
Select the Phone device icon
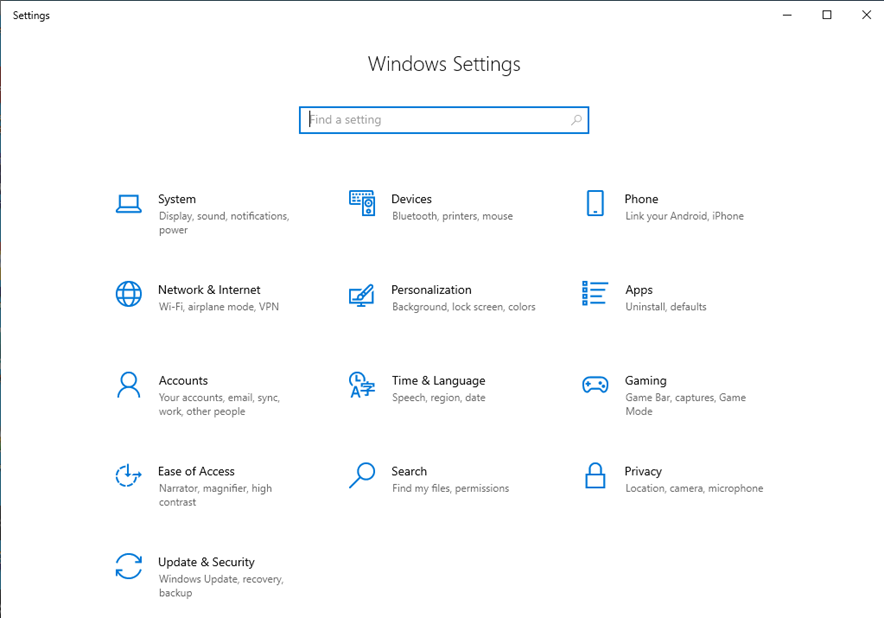[595, 203]
